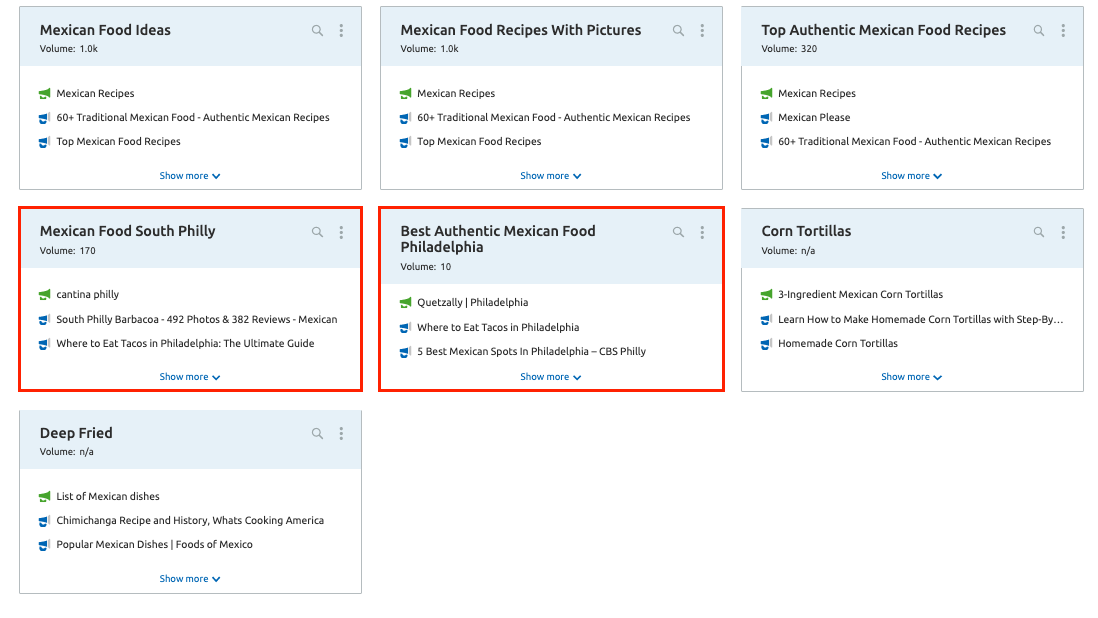Click search icon on Mexican Food Ideas card

click(317, 31)
